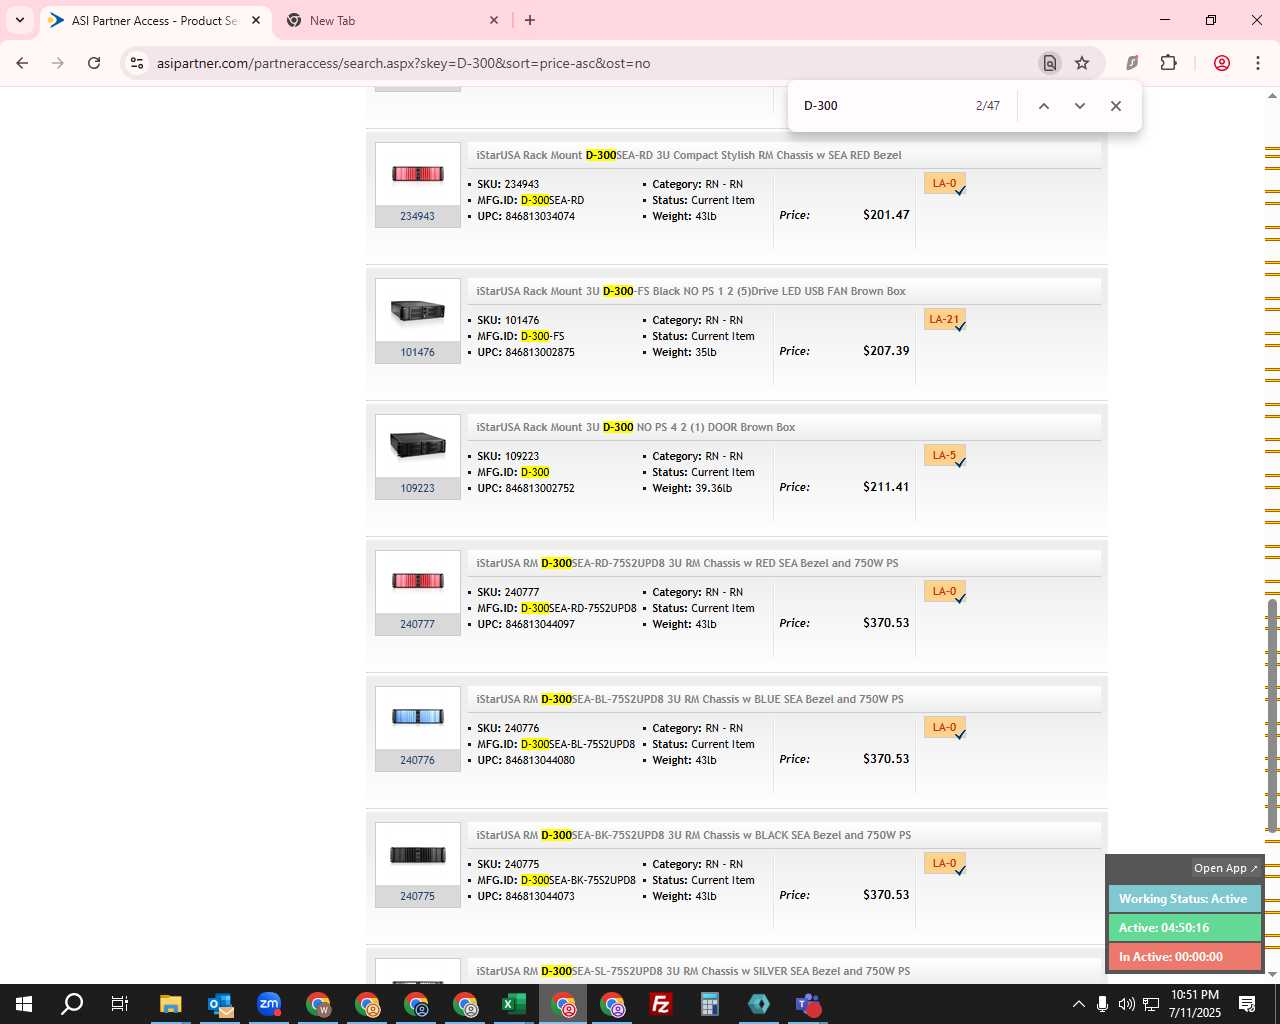Click the LA-0 stock badge for SKU 240776
The image size is (1280, 1024).
click(x=945, y=728)
